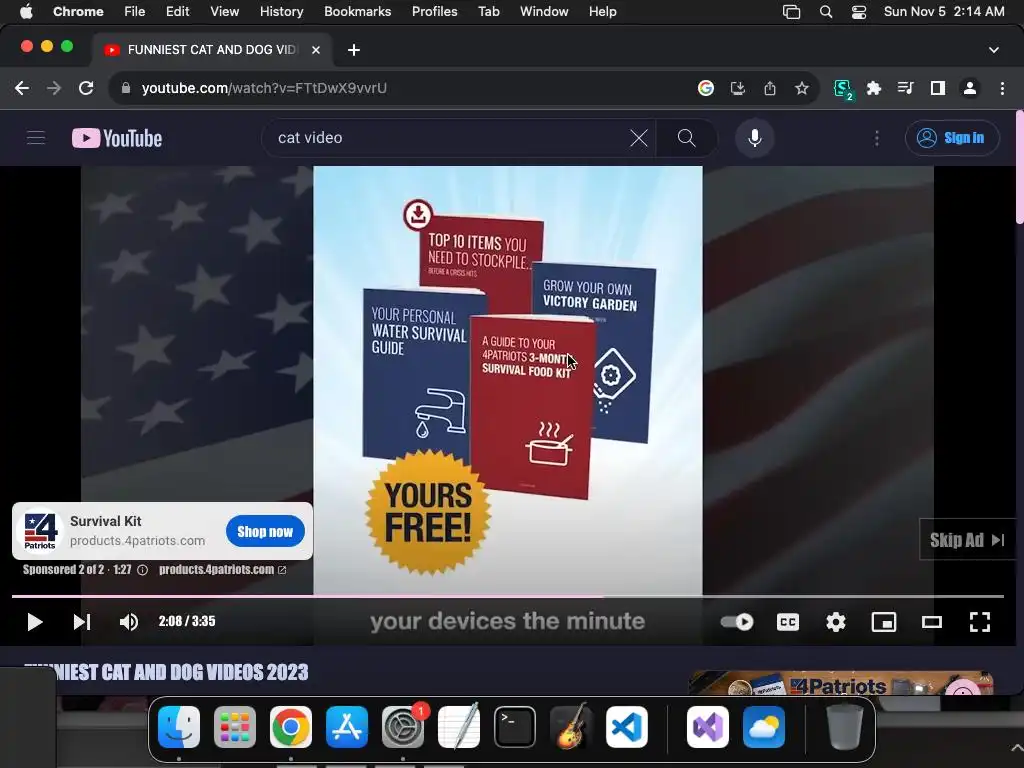Click the 4Patriots banner thumbnail
This screenshot has width=1024, height=768.
coord(841,682)
